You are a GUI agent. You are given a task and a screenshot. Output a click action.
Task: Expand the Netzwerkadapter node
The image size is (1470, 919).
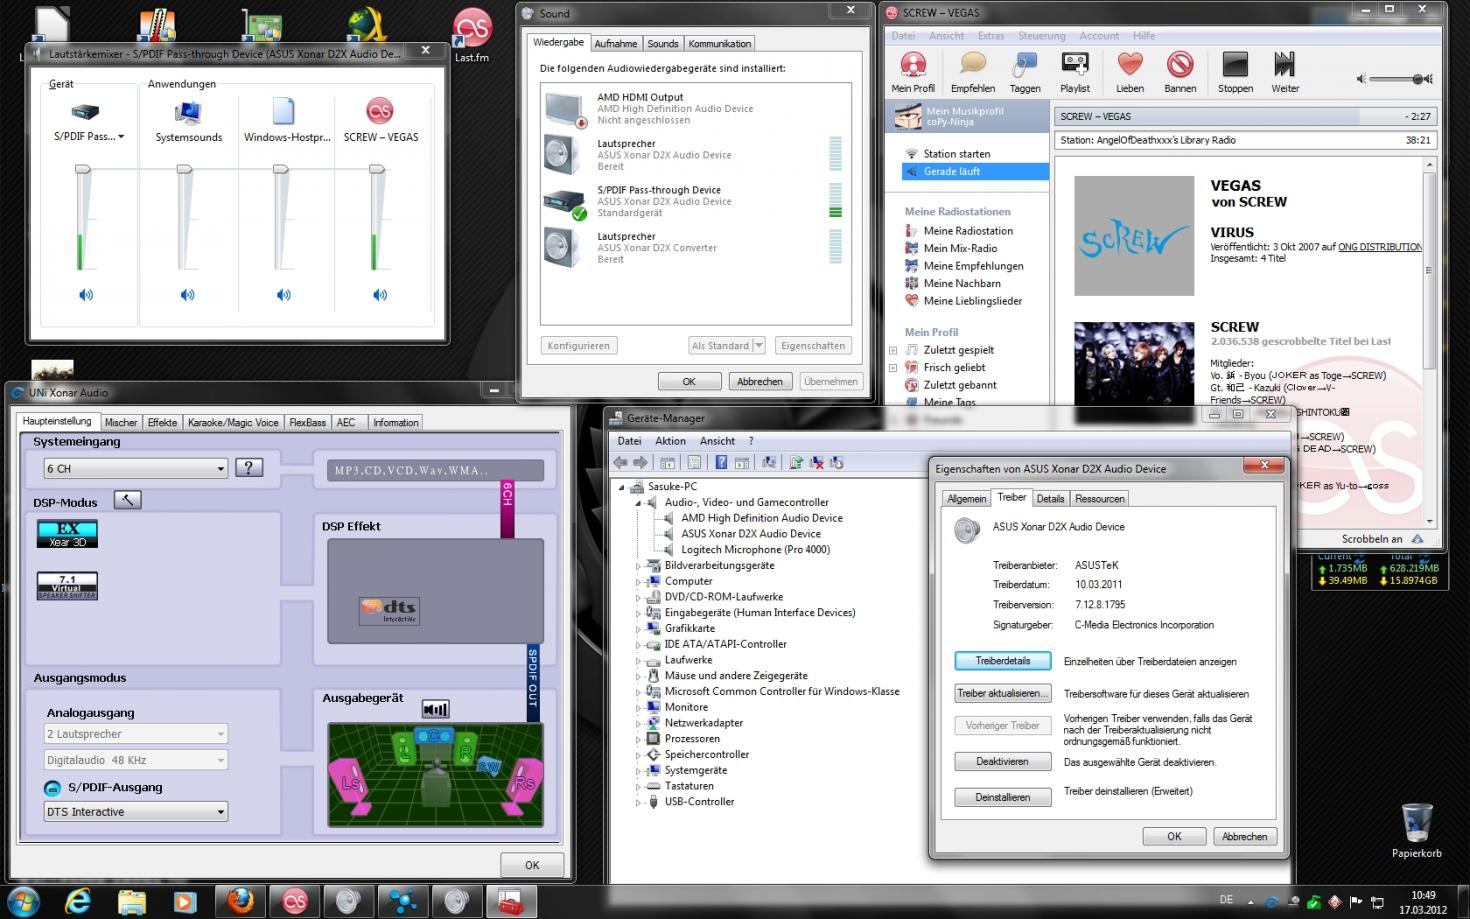point(638,723)
